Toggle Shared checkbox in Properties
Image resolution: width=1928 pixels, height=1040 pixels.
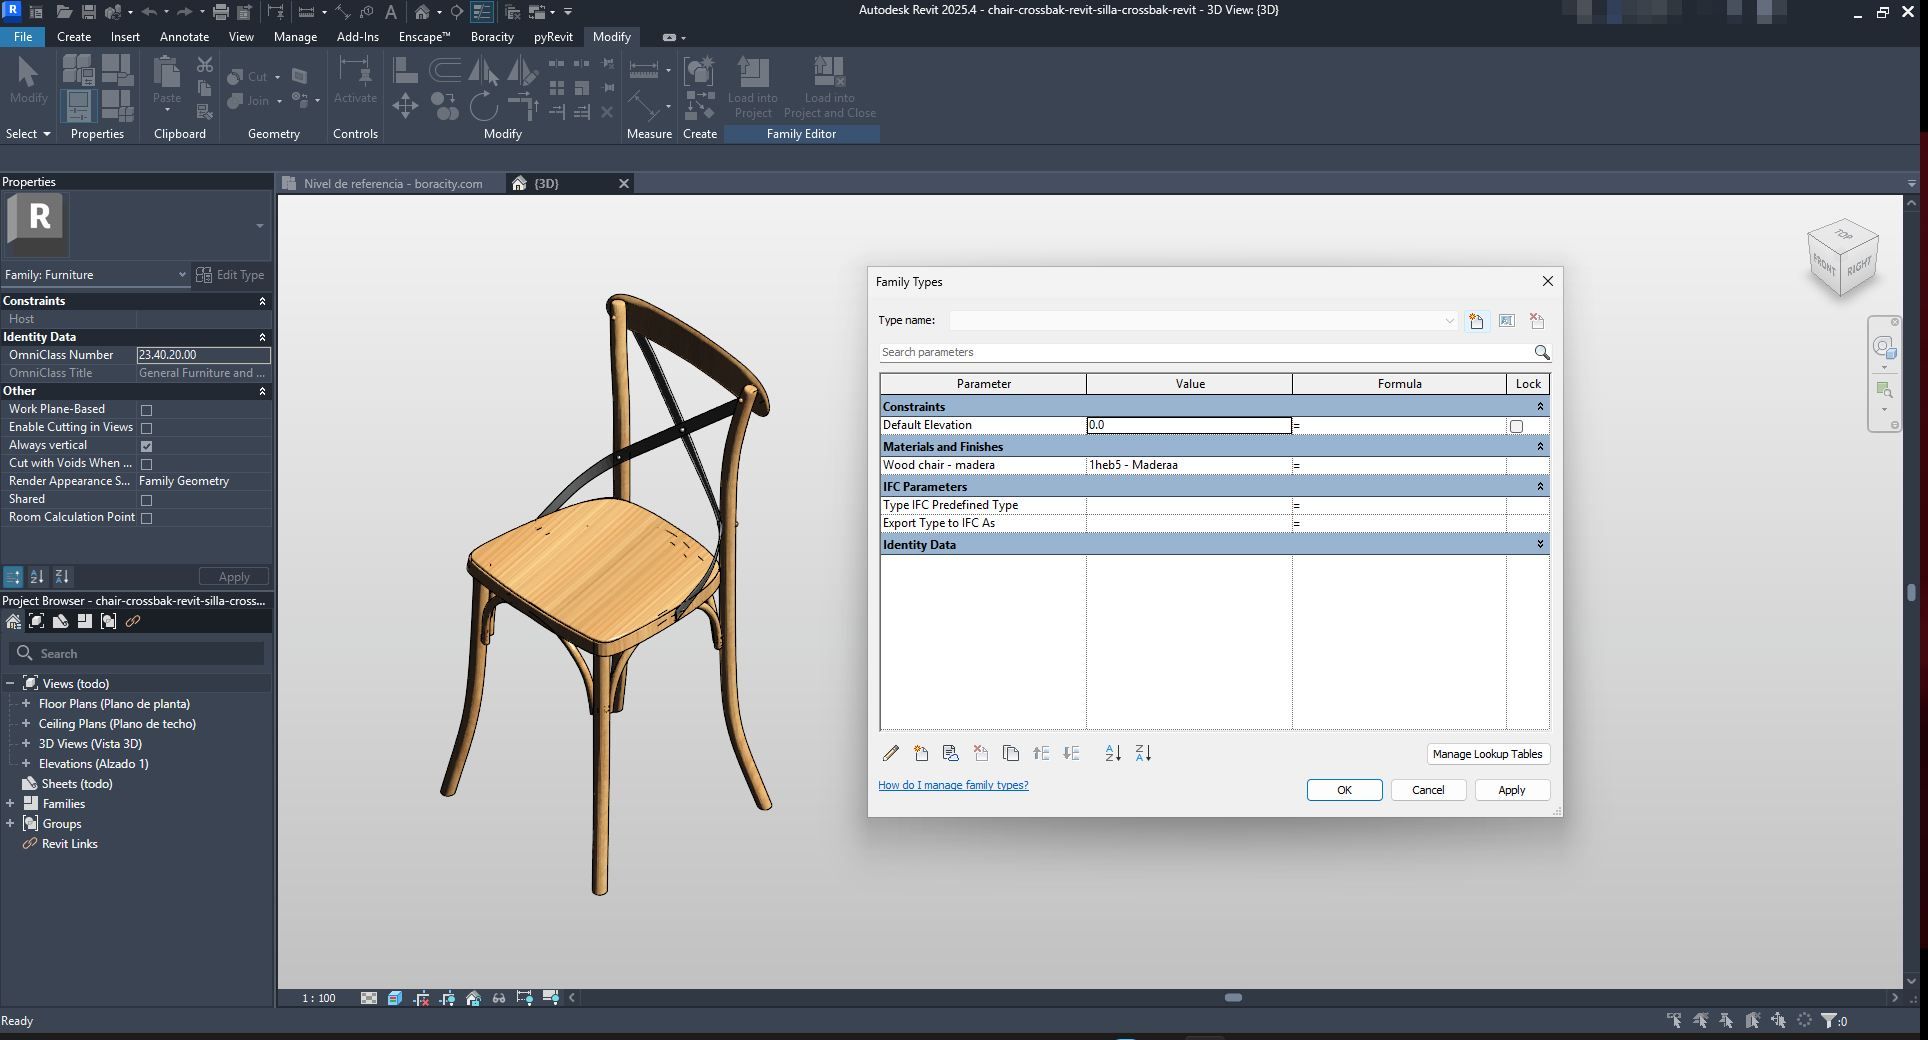tap(146, 500)
